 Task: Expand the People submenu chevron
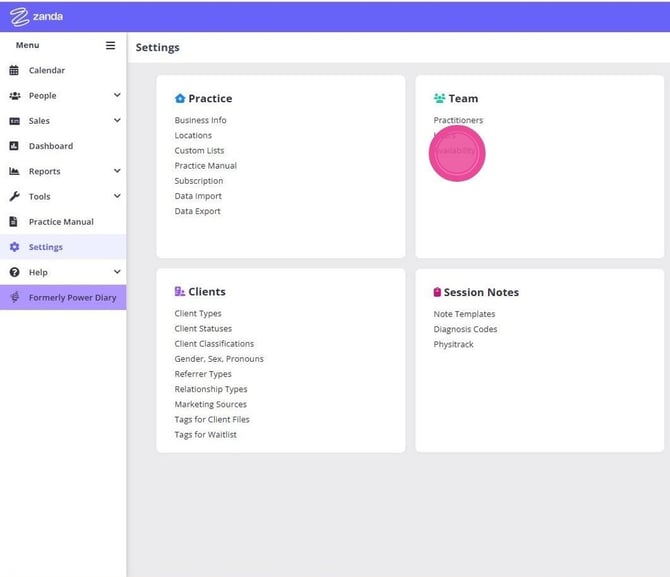tap(117, 95)
